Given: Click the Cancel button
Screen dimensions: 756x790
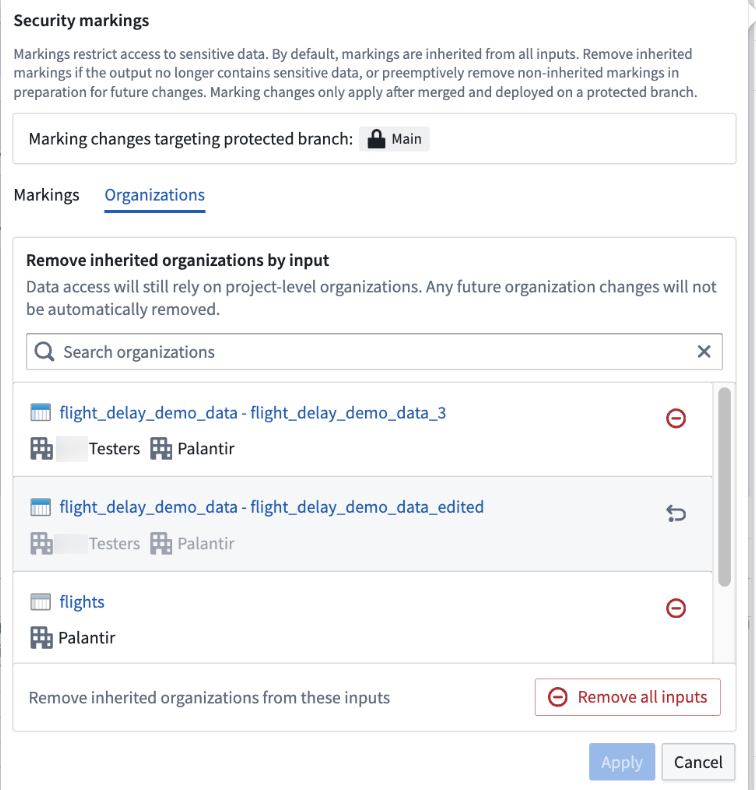Looking at the screenshot, I should [698, 762].
